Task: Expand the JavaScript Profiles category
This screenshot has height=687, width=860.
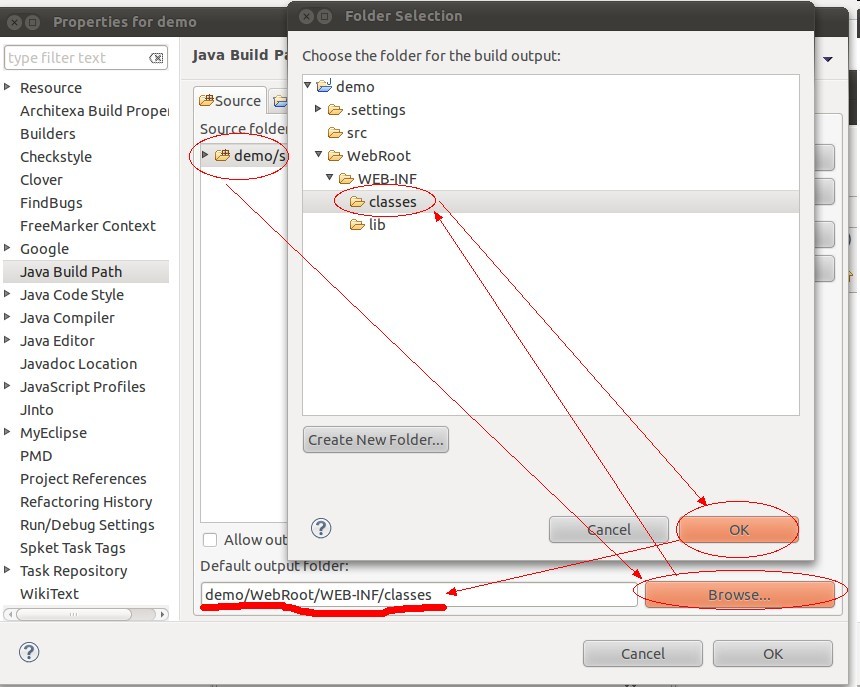Action: coord(7,386)
